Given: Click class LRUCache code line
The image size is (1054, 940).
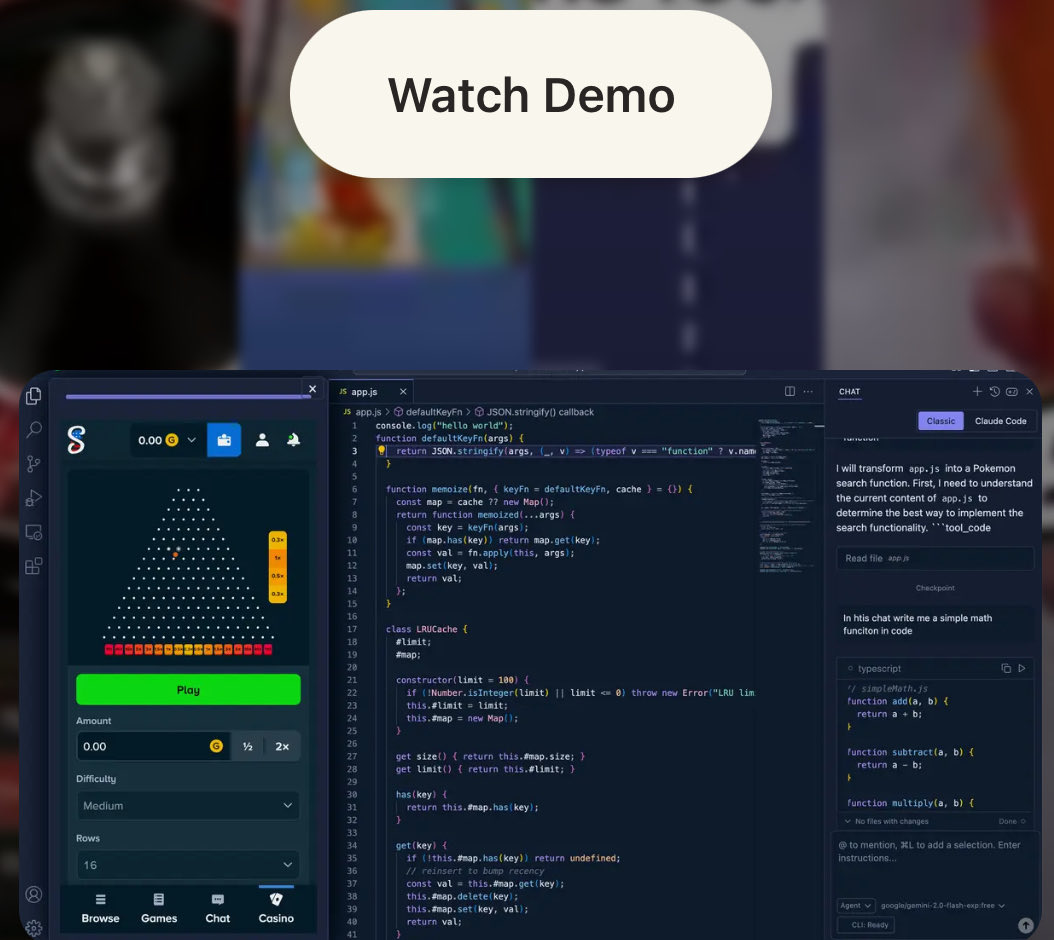Looking at the screenshot, I should click(426, 629).
